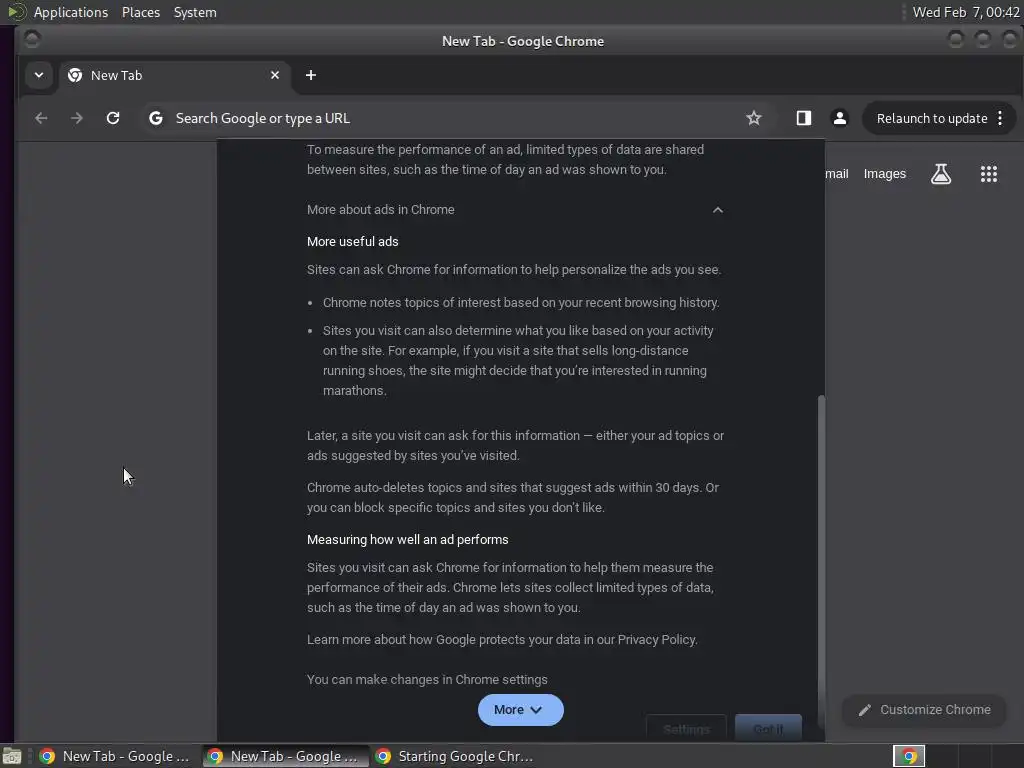Open the side panel icon

[803, 118]
